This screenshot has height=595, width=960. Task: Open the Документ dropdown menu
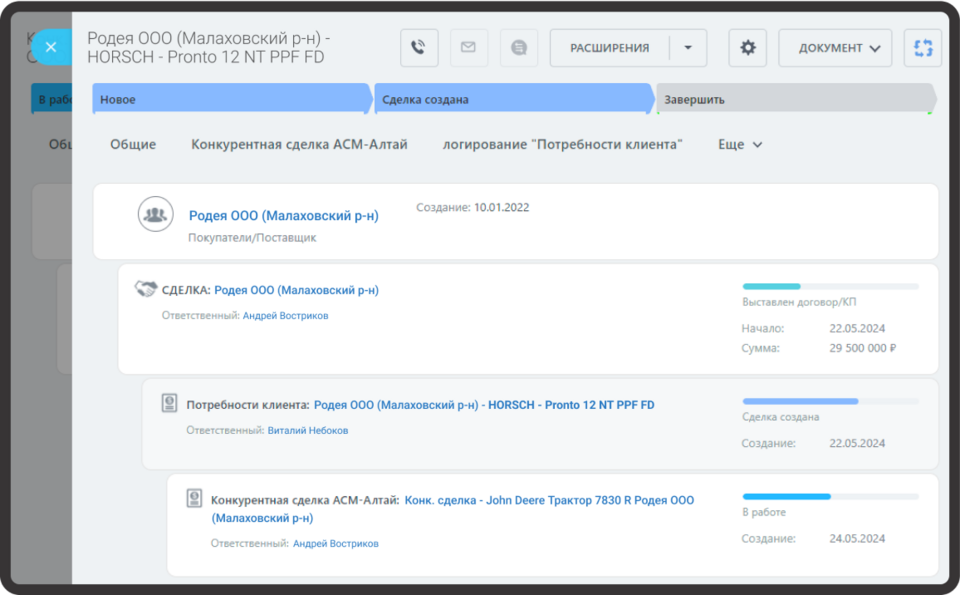835,48
